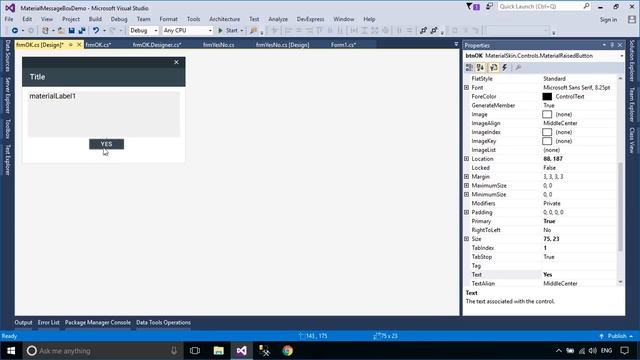Select the Text property value 'Yes'

548,275
